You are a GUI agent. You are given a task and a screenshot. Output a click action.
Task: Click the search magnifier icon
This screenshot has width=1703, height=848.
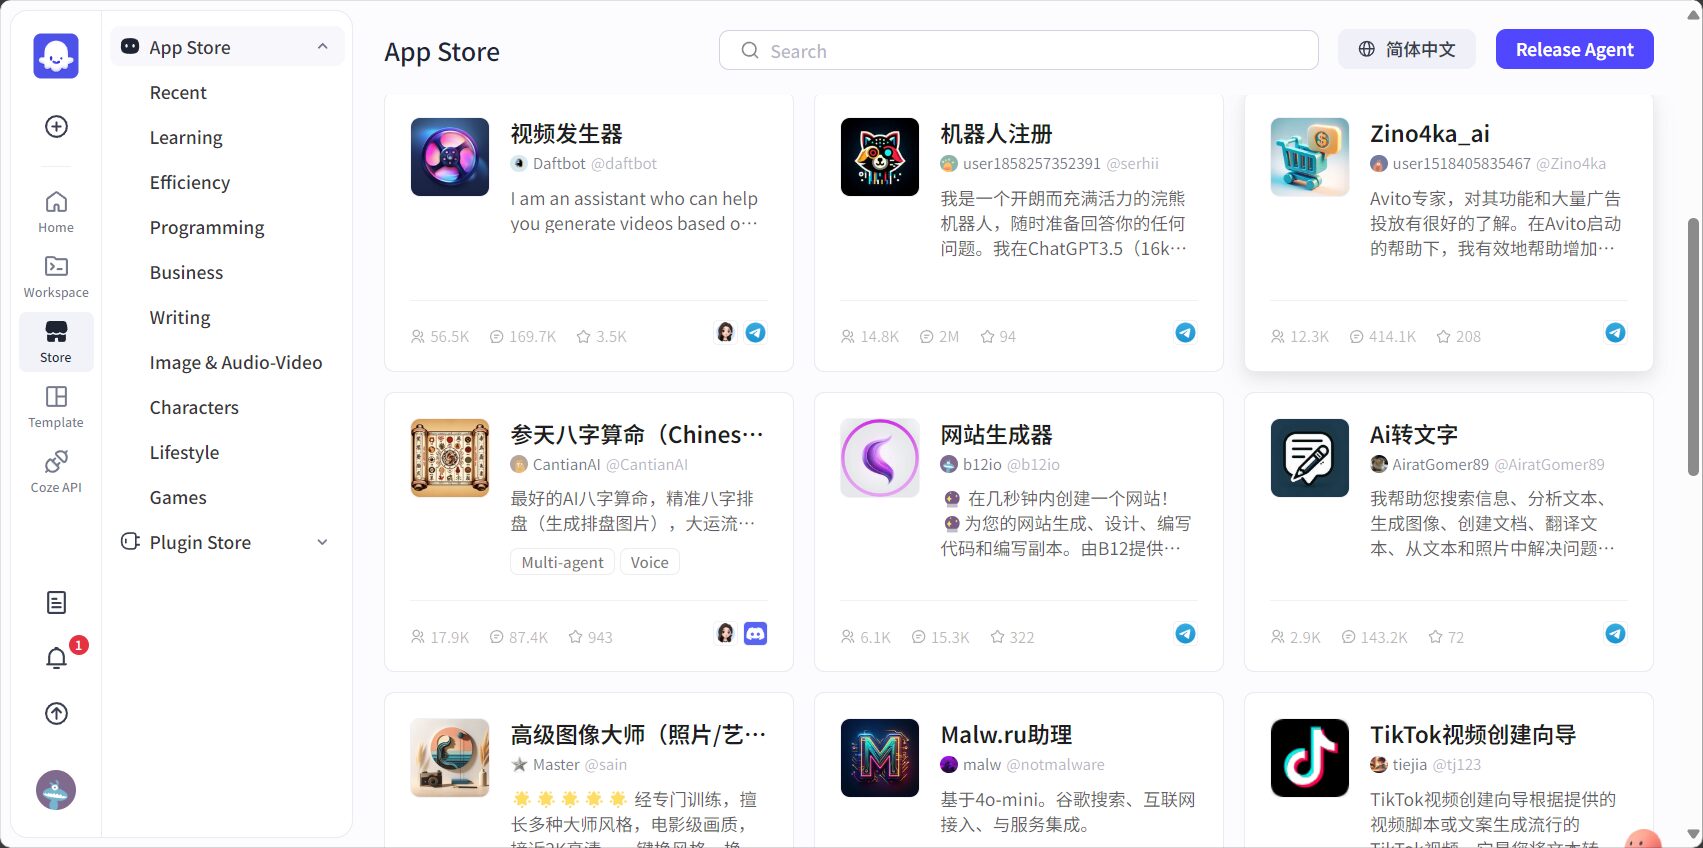point(750,50)
